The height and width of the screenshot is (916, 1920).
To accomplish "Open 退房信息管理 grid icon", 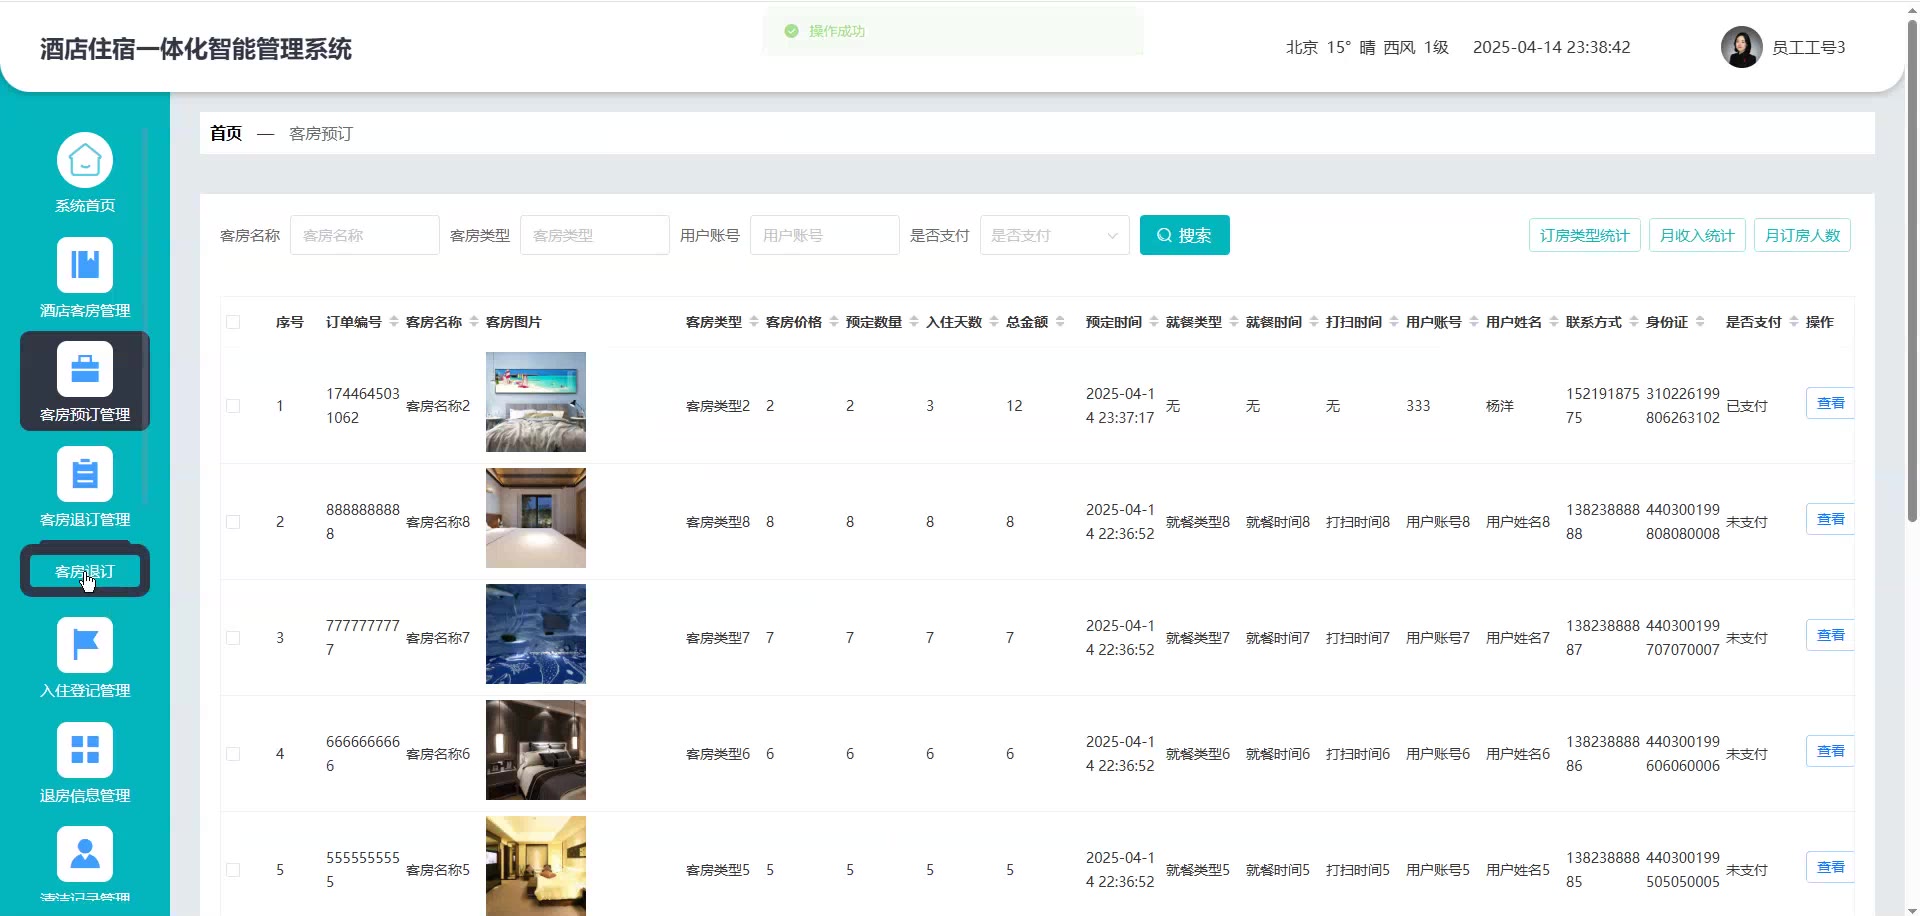I will click(85, 750).
